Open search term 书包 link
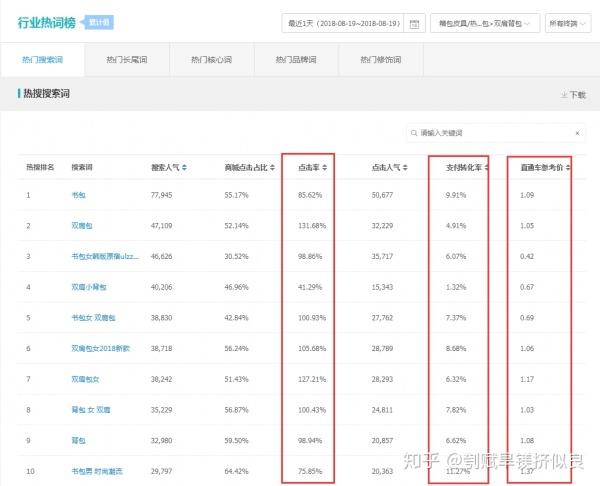Image resolution: width=600 pixels, height=486 pixels. coord(78,195)
